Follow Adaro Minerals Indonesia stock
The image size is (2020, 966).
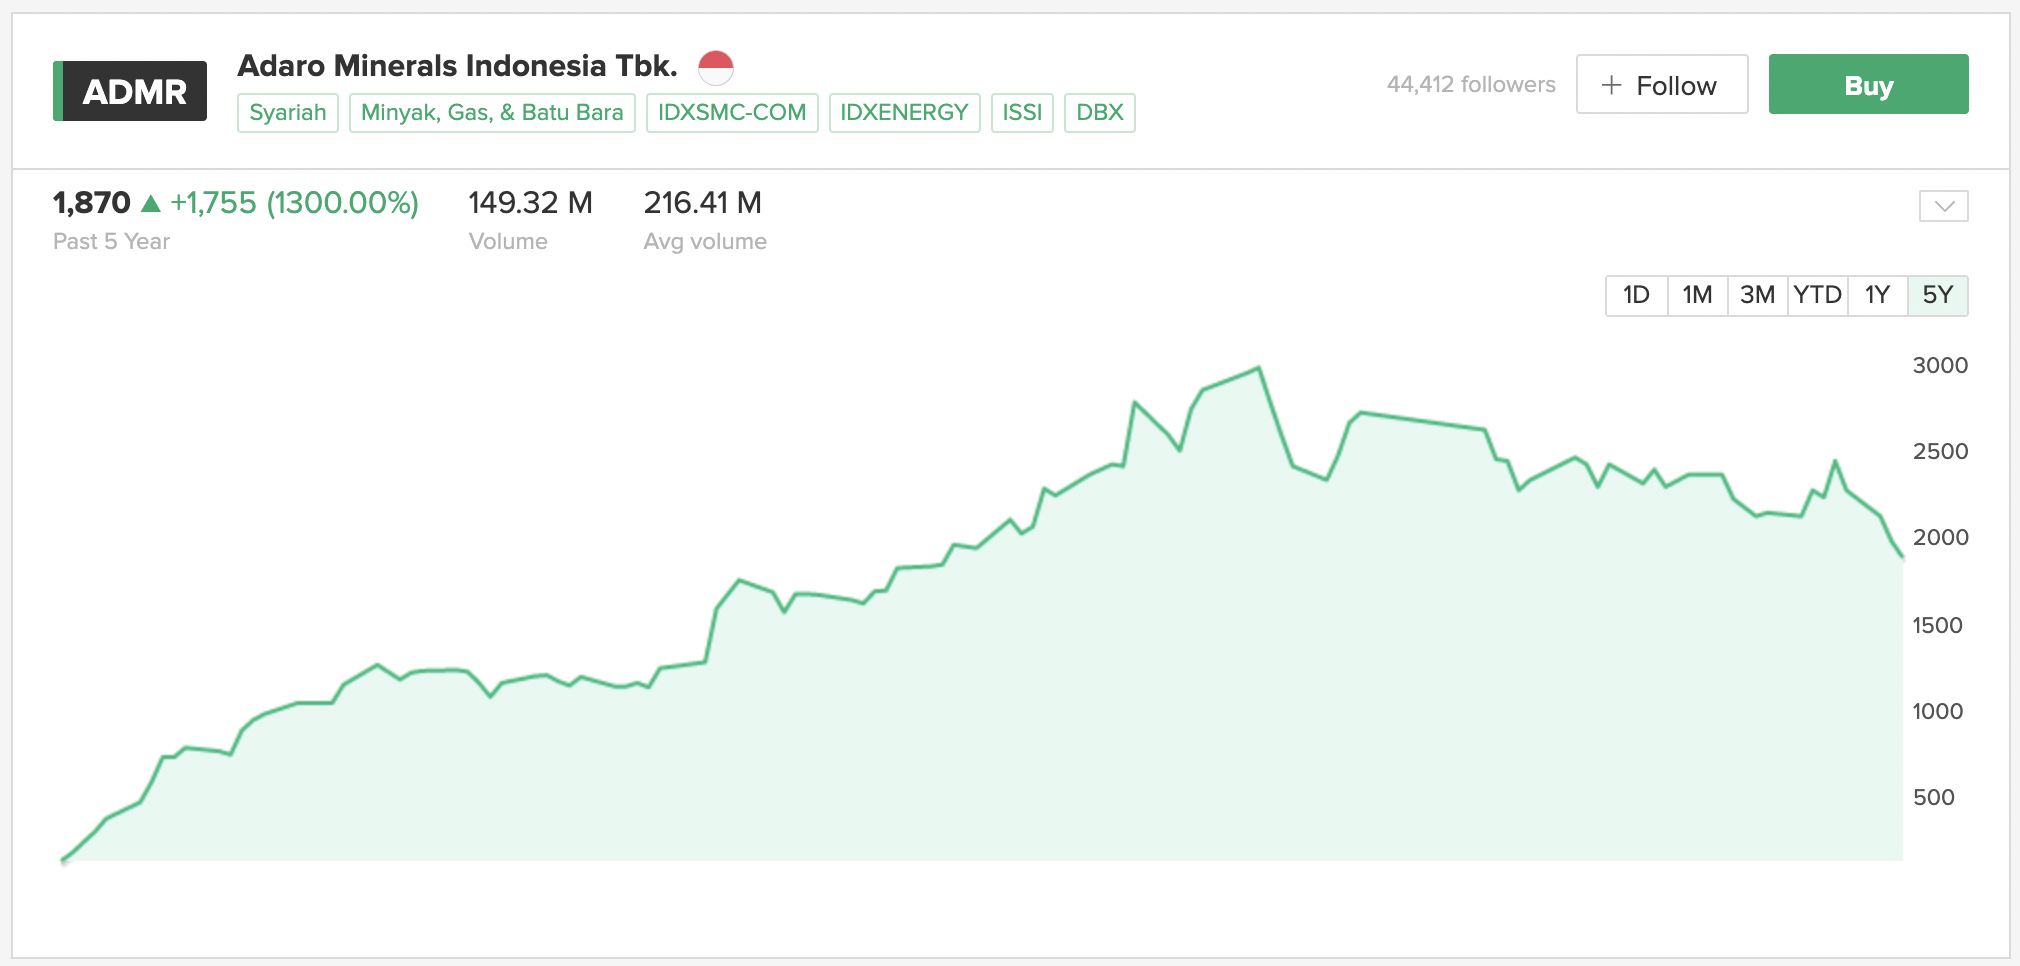[x=1662, y=85]
